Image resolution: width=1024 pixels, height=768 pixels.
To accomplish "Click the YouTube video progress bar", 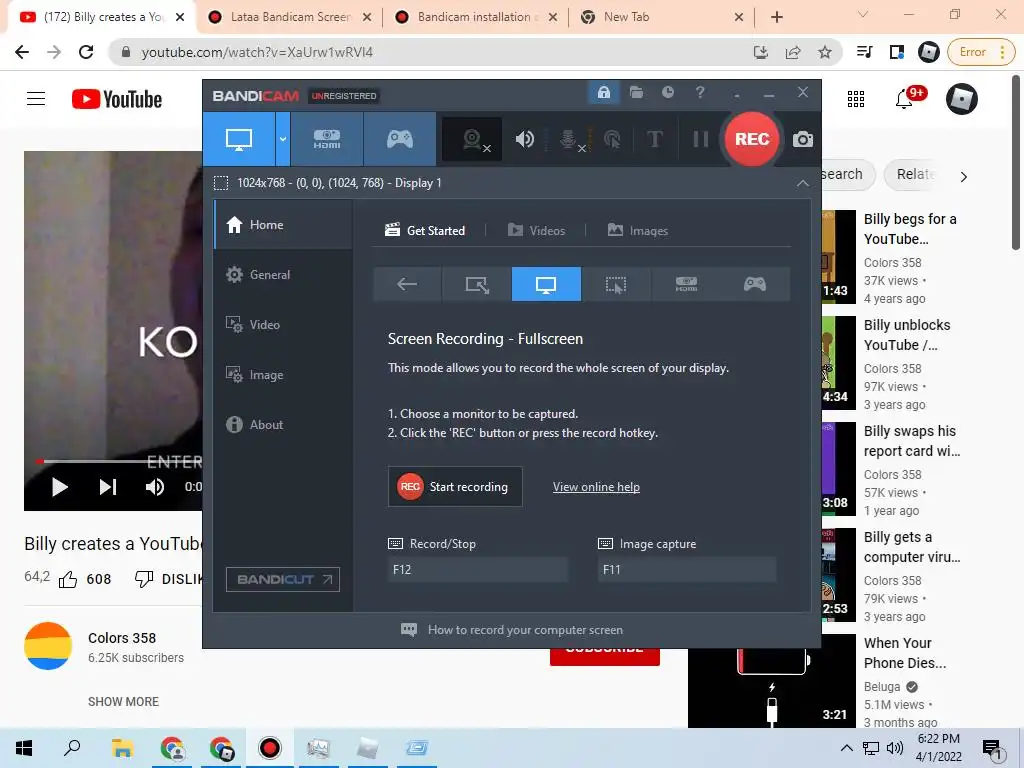I will pyautogui.click(x=119, y=461).
